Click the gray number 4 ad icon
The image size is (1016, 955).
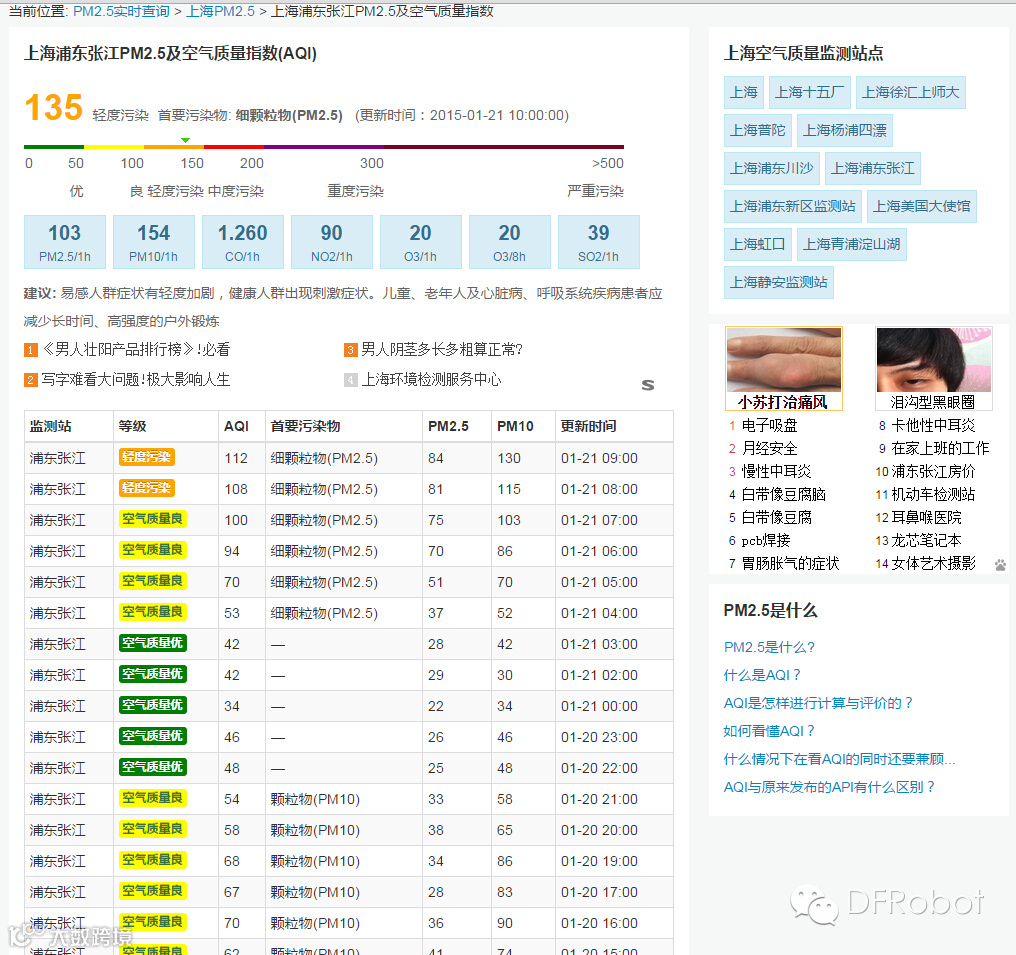tap(351, 380)
